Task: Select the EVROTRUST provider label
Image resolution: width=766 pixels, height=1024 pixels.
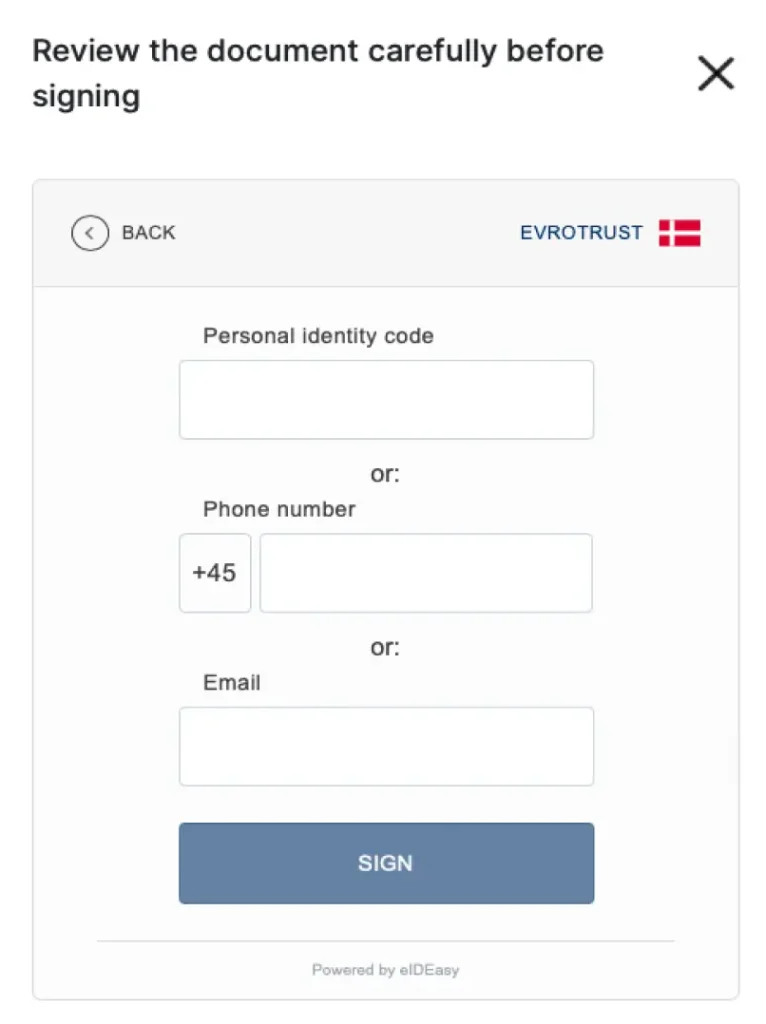Action: (x=581, y=233)
